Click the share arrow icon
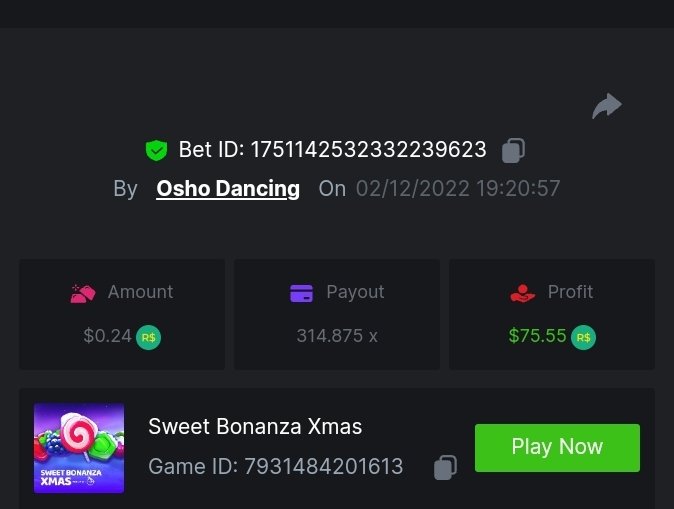The width and height of the screenshot is (674, 509). 606,105
